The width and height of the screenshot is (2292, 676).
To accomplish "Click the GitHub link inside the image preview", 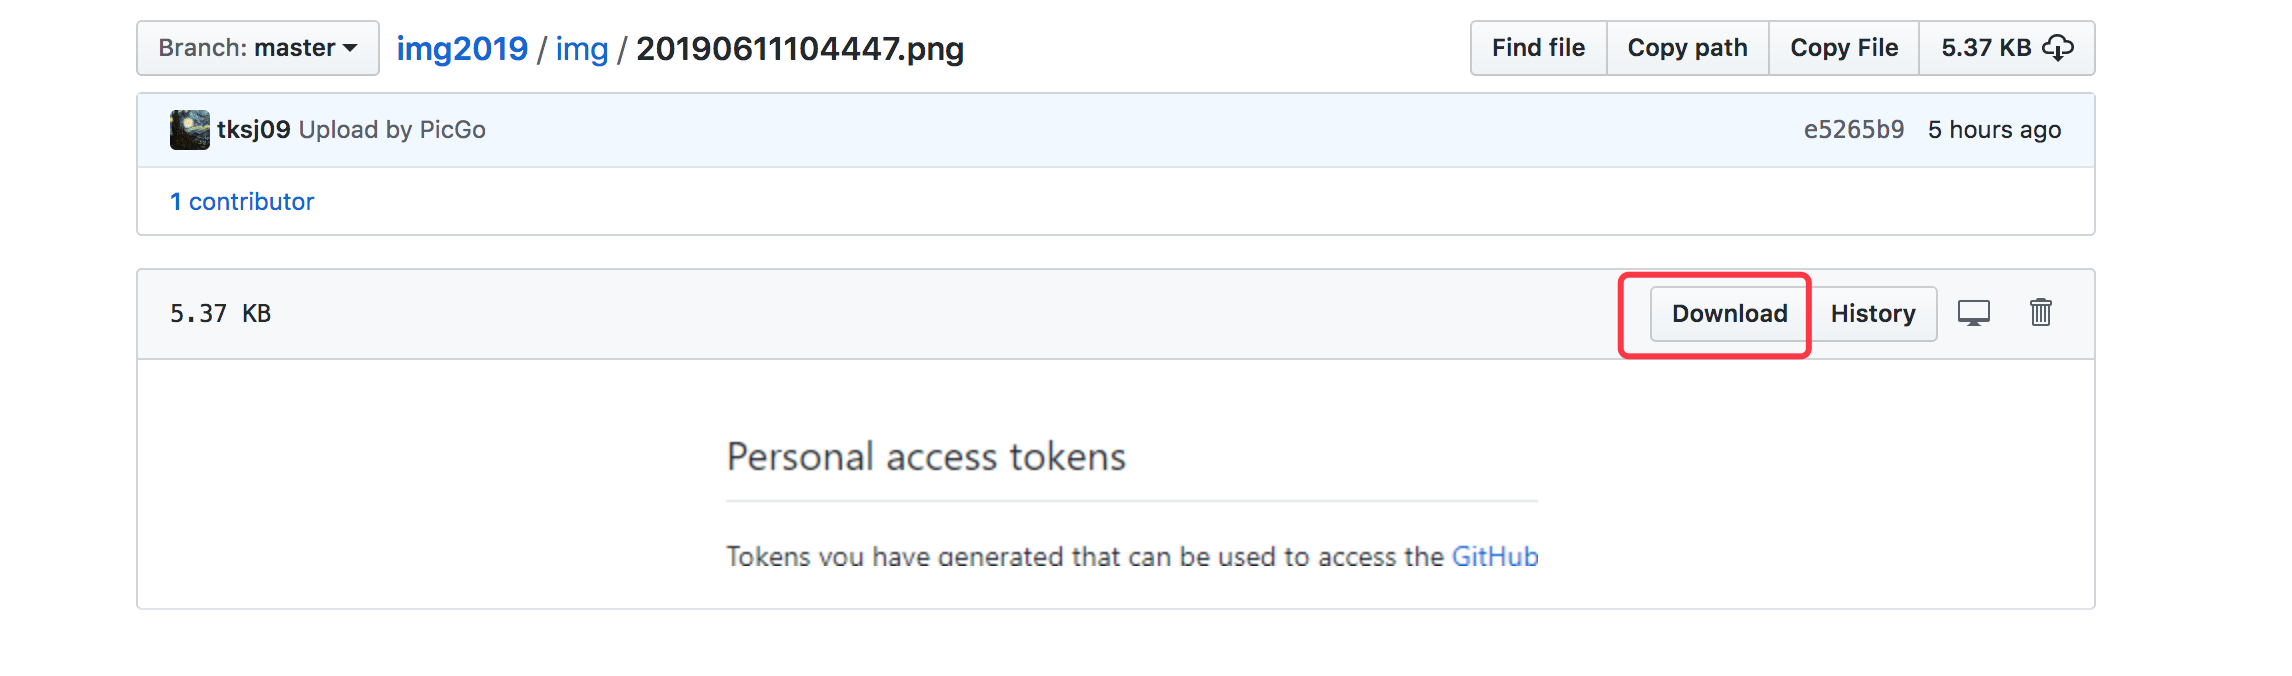I will click(1495, 557).
